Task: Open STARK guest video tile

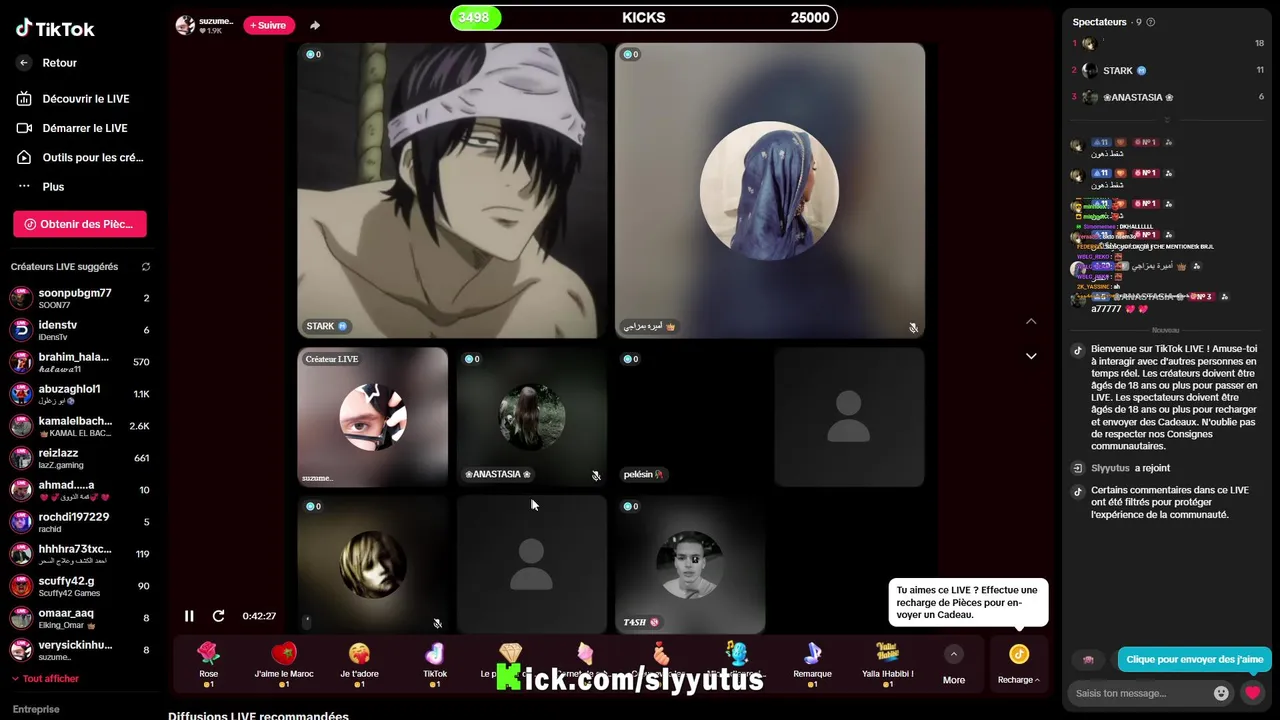Action: [x=452, y=190]
